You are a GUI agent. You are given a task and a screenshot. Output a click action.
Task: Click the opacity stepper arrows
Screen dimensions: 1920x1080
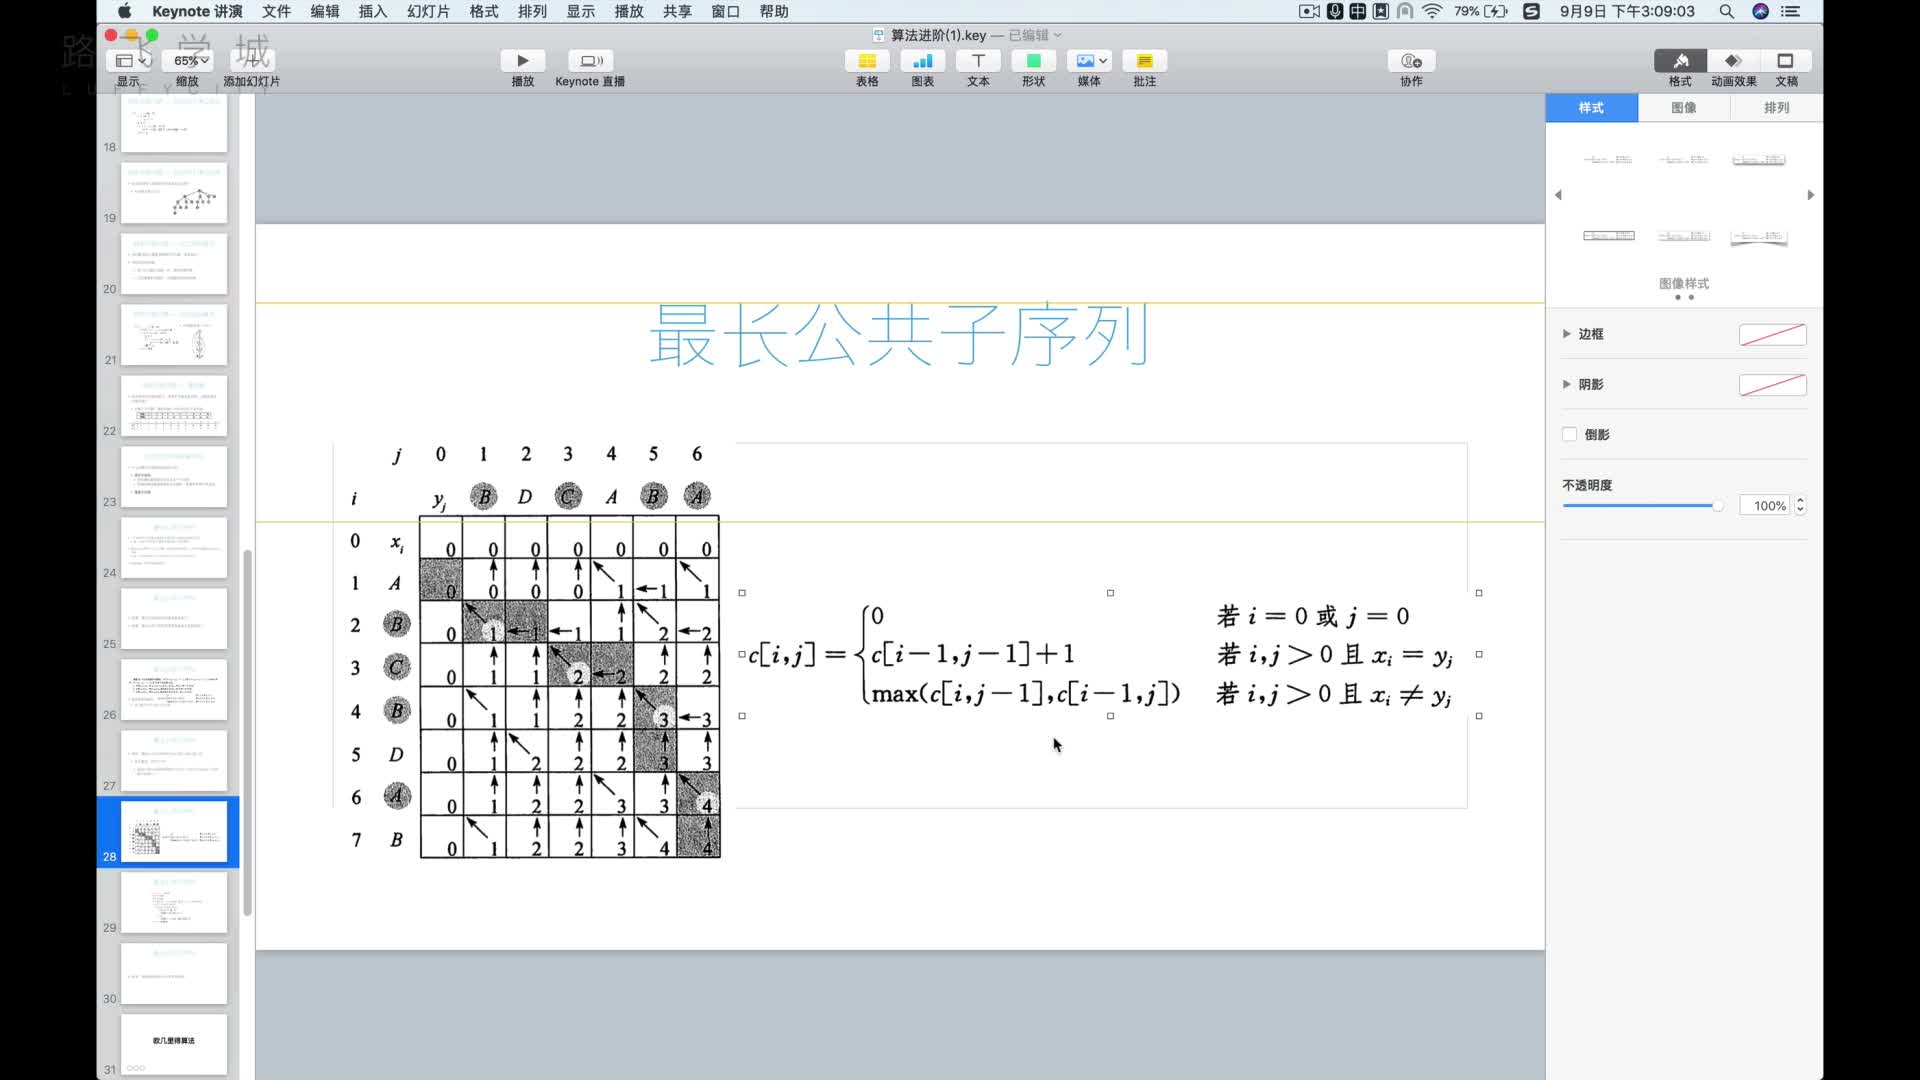click(1800, 506)
